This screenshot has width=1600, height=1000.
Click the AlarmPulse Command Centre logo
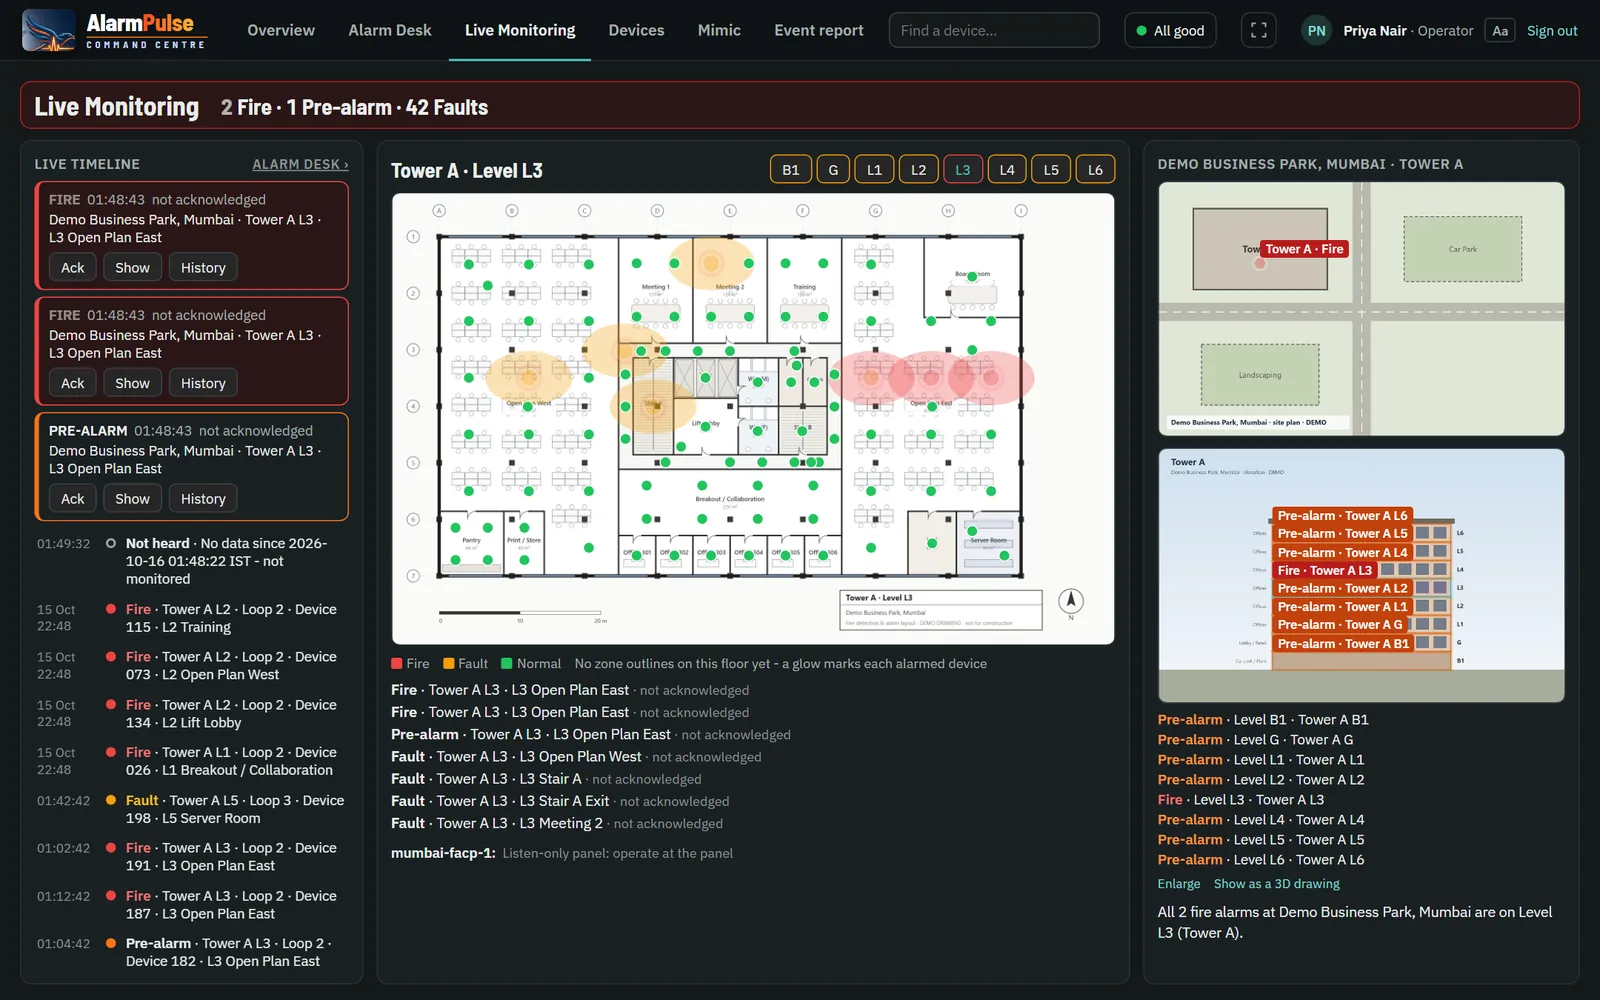[x=114, y=30]
